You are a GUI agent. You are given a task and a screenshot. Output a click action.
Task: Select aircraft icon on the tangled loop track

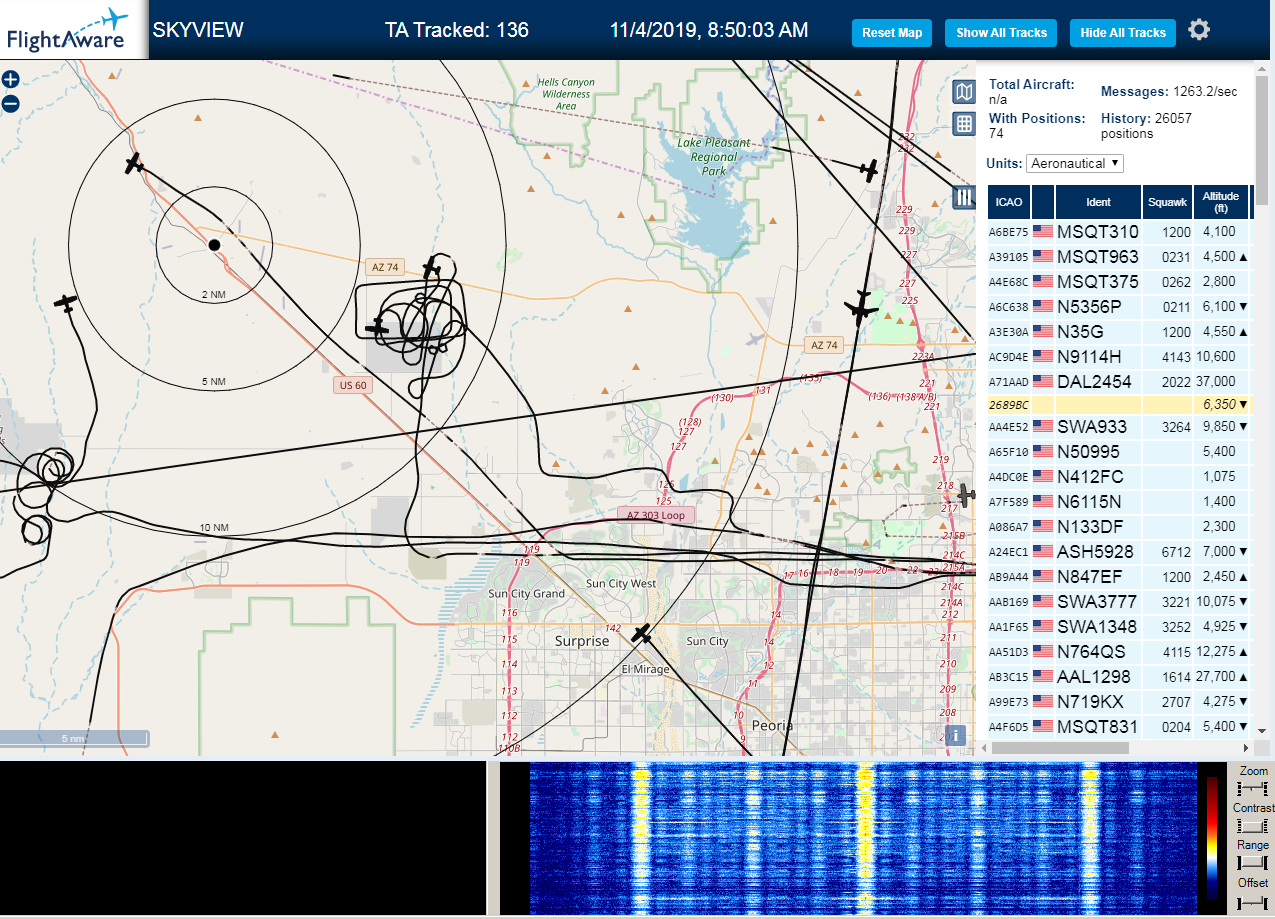377,327
